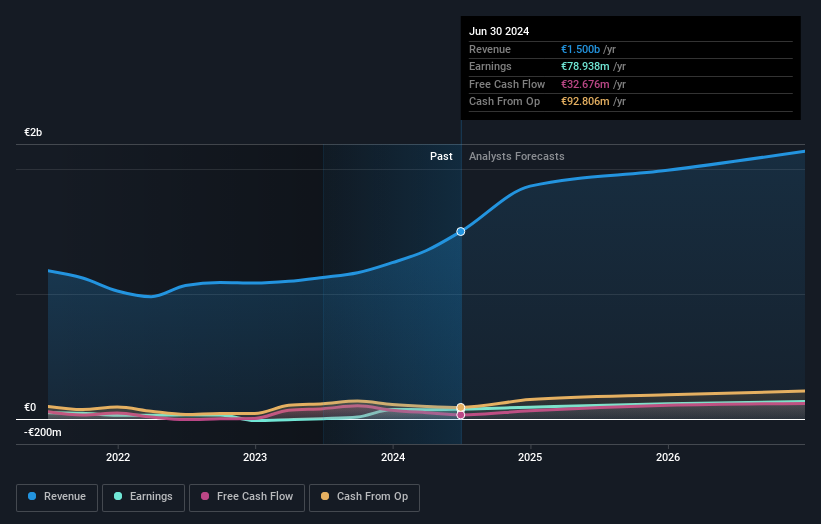The image size is (821, 524).
Task: Click the Earnings row label in tooltip
Action: pos(490,66)
